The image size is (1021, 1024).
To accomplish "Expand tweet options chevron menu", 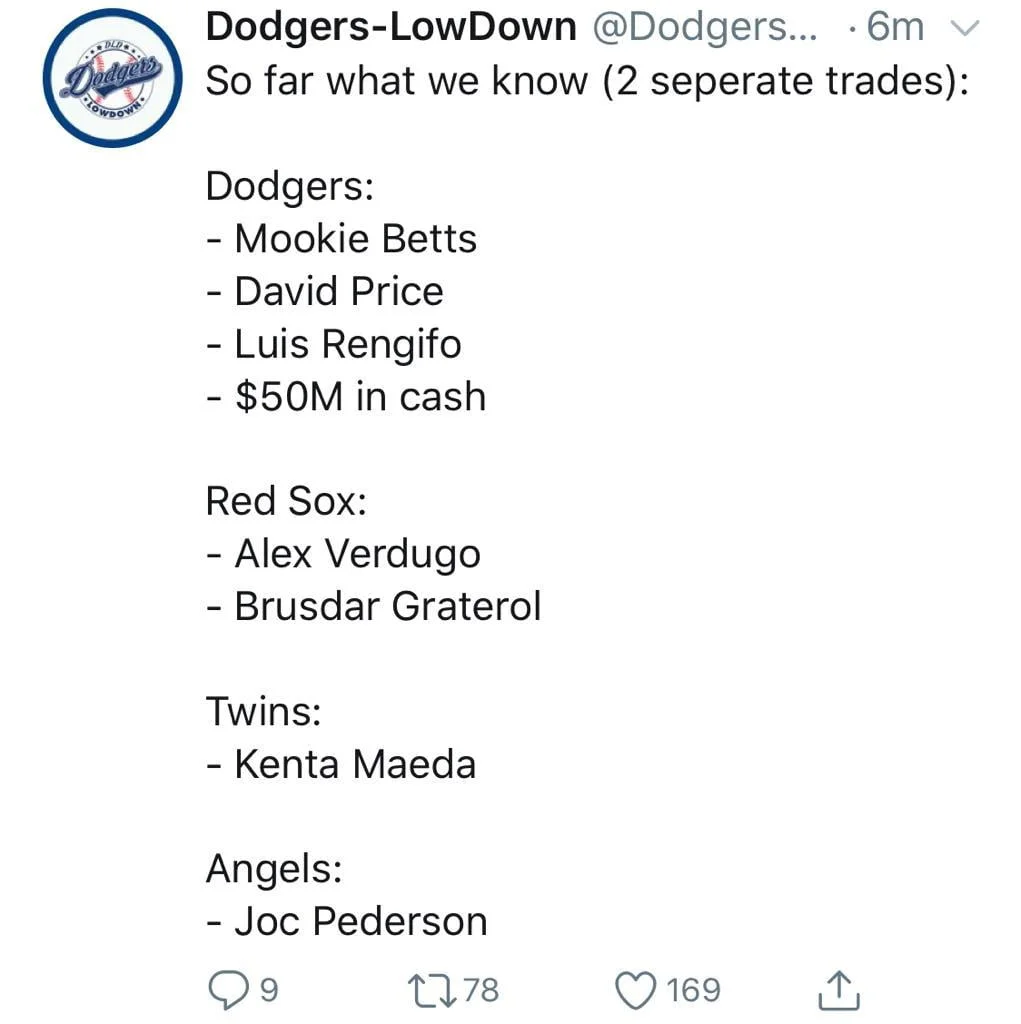I will tap(964, 29).
